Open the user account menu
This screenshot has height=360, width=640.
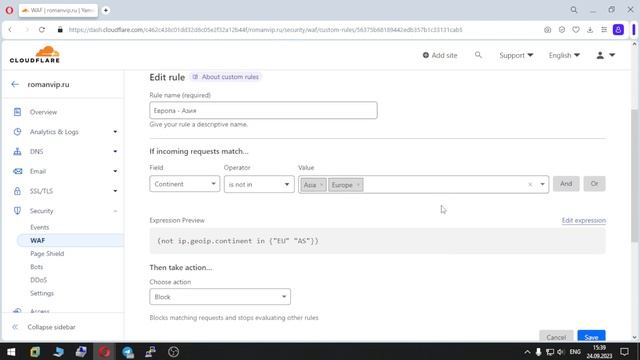606,55
